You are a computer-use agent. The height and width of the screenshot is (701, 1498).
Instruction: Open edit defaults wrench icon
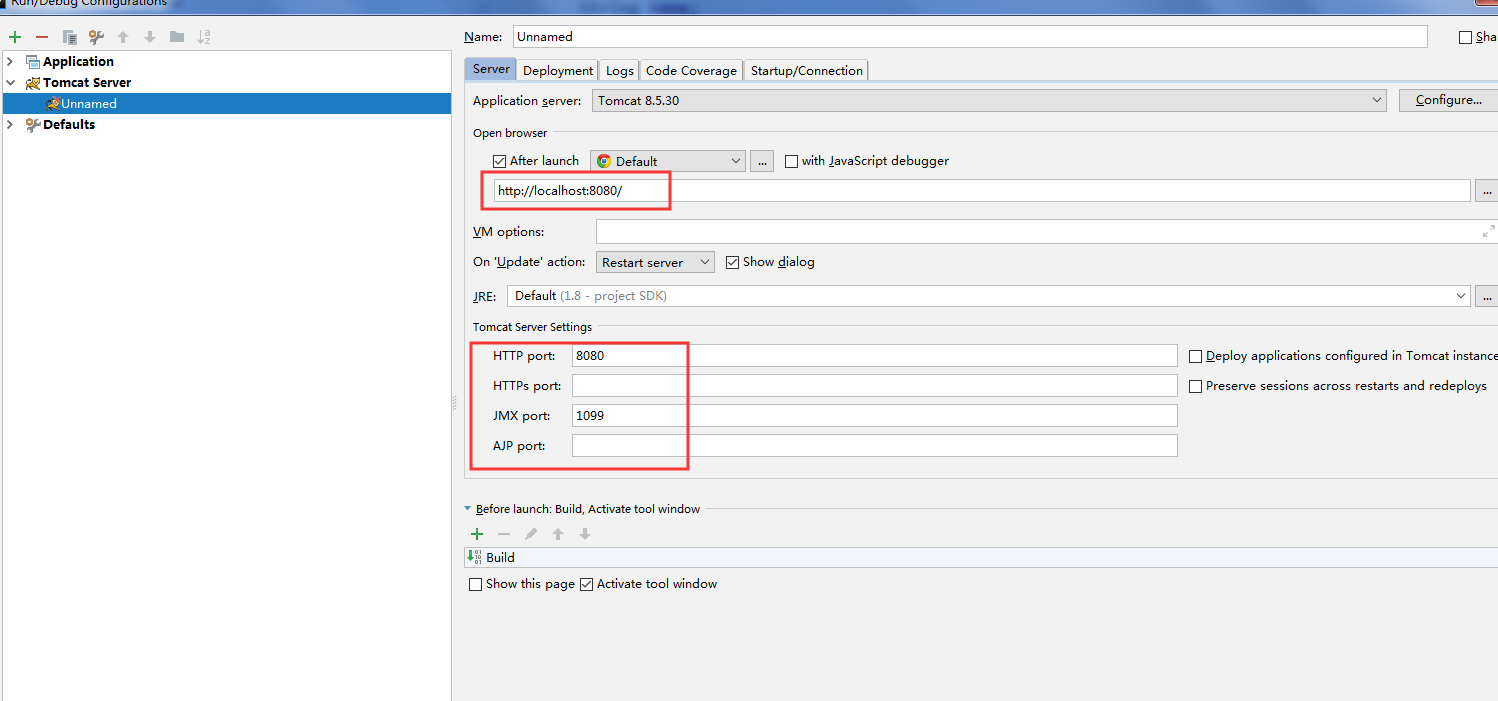pyautogui.click(x=96, y=37)
